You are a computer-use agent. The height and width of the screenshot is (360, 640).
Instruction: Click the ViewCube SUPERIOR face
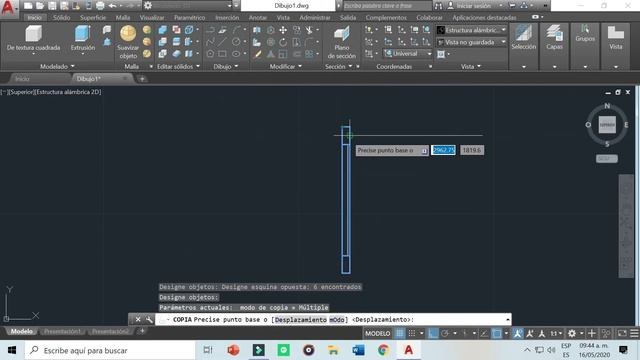pos(607,124)
